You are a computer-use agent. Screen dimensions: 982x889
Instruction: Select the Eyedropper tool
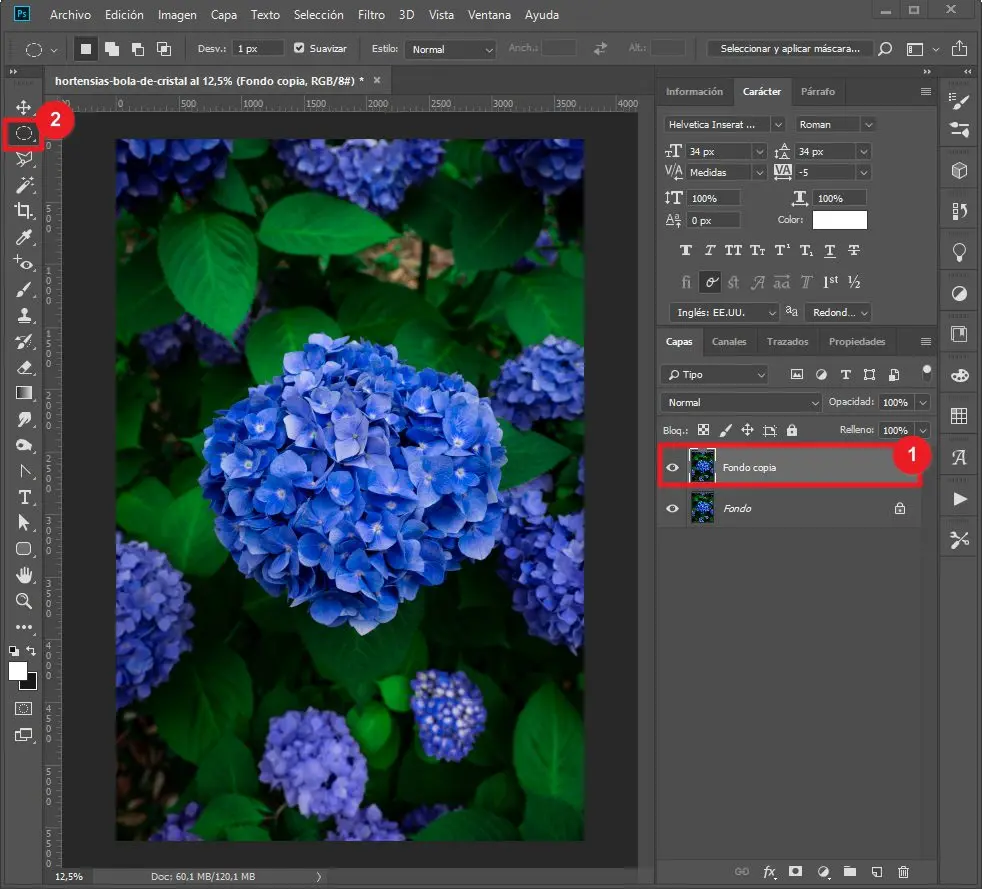[x=24, y=237]
